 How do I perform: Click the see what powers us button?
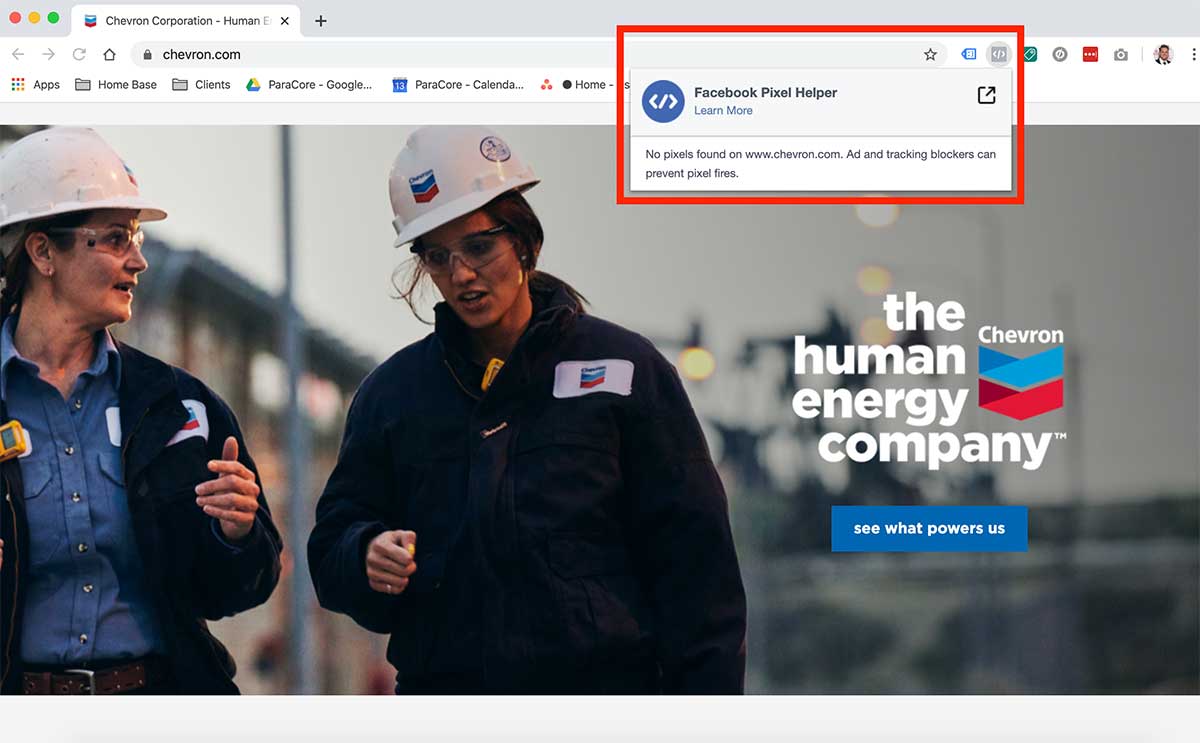[x=929, y=528]
